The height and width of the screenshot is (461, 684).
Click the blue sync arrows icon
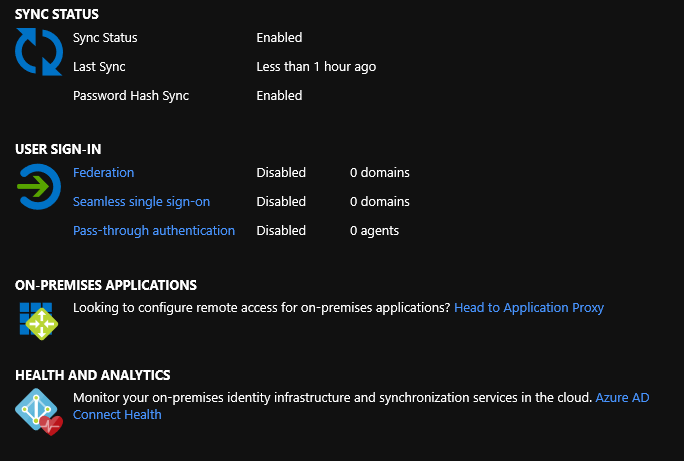(x=39, y=51)
